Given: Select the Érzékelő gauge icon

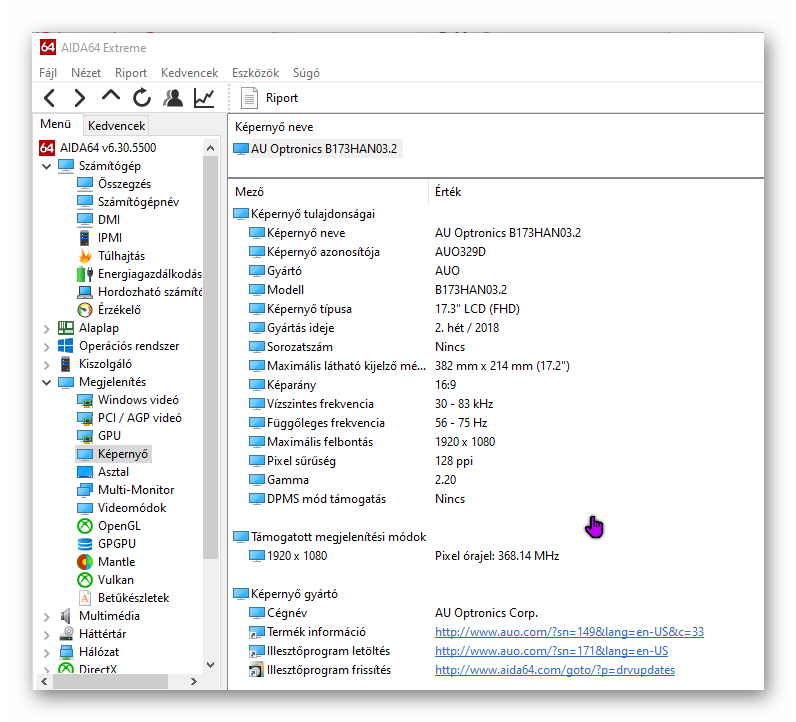Looking at the screenshot, I should point(85,310).
